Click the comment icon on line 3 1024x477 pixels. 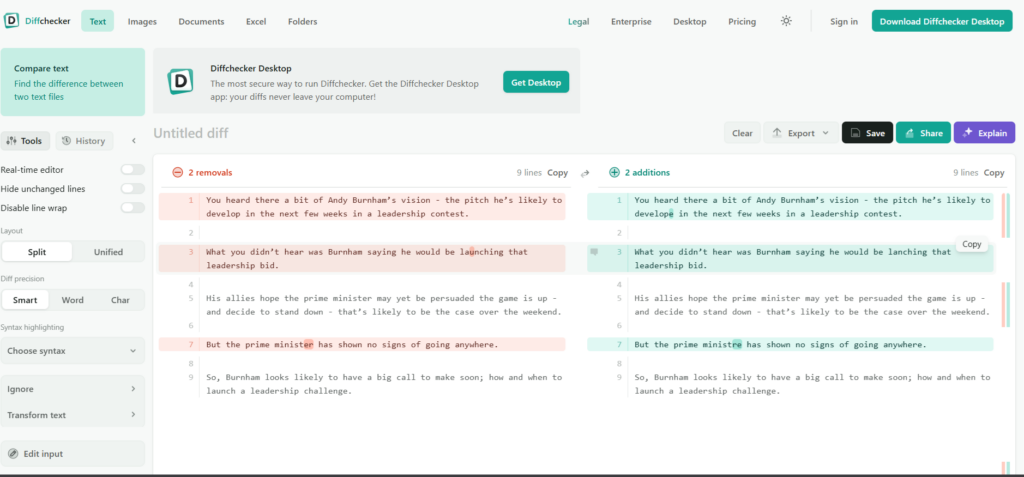(594, 252)
